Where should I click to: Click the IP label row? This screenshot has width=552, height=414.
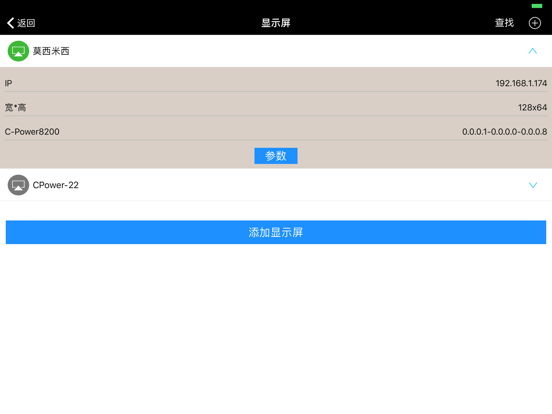[x=276, y=83]
